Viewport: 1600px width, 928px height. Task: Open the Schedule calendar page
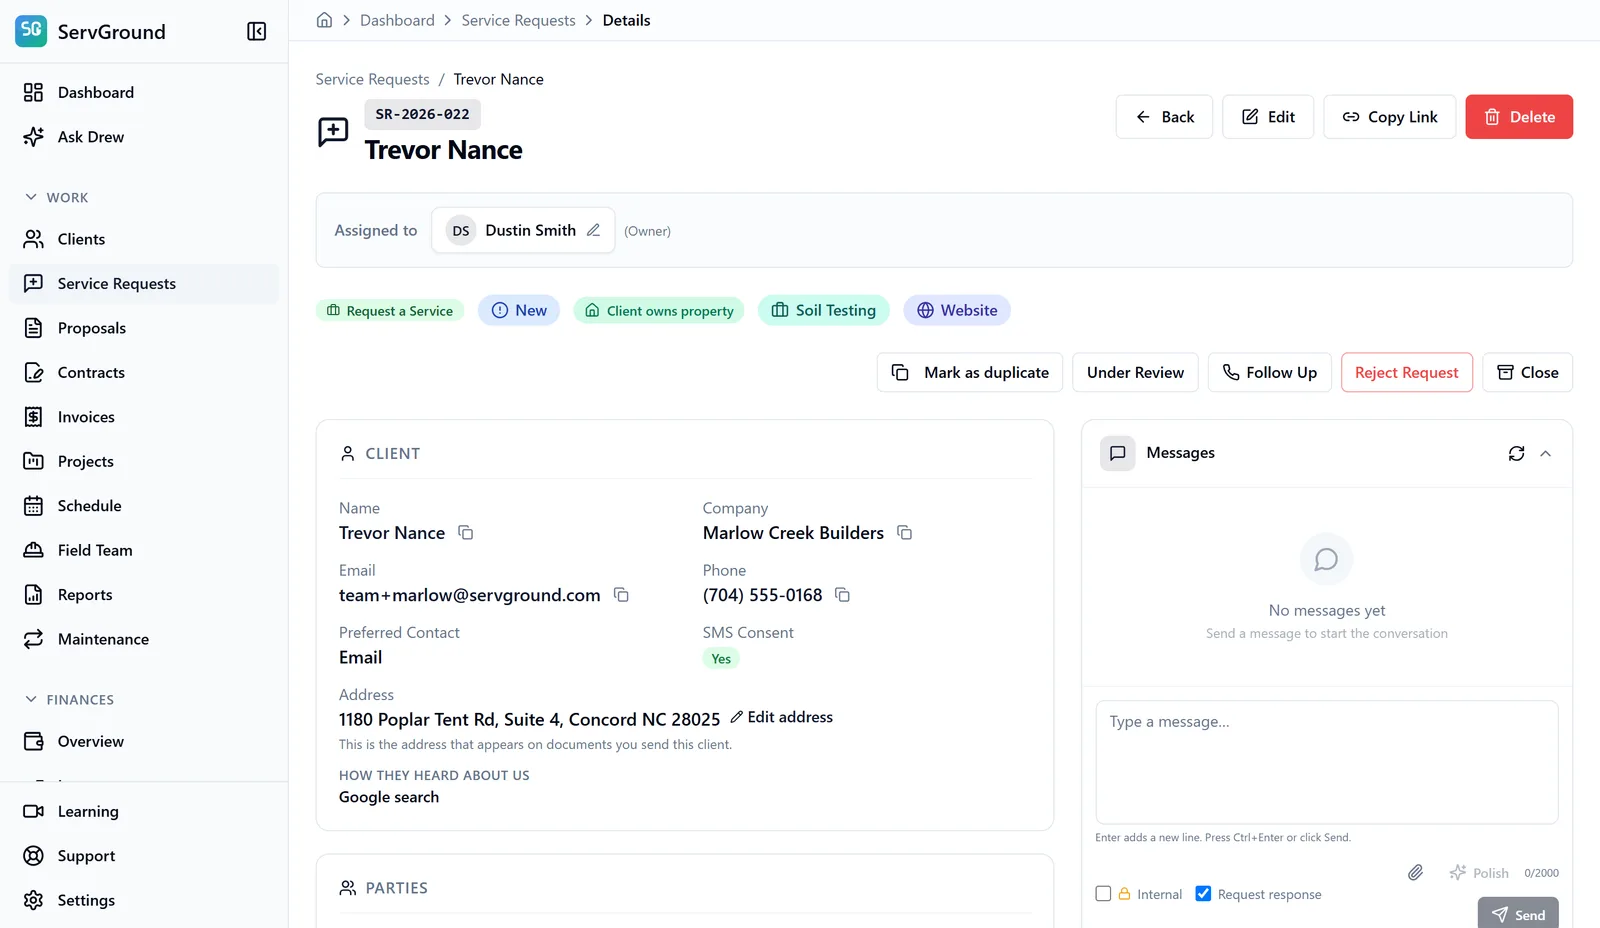coord(144,506)
